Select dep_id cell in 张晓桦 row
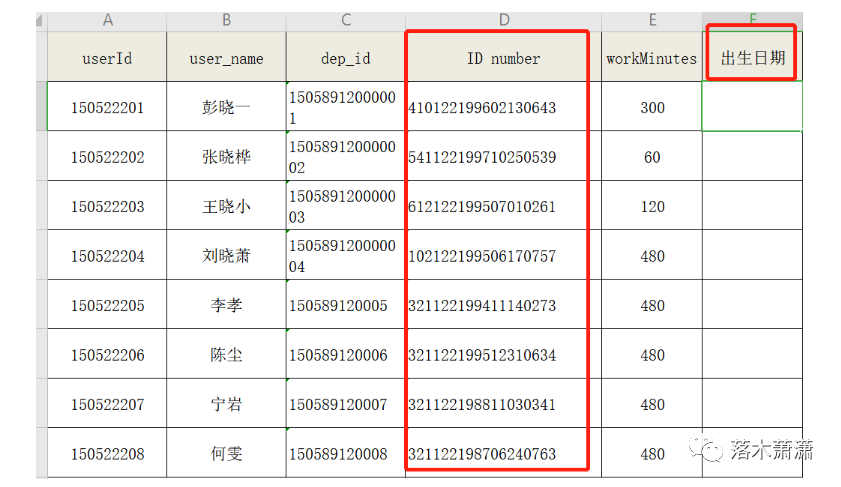 (345, 156)
